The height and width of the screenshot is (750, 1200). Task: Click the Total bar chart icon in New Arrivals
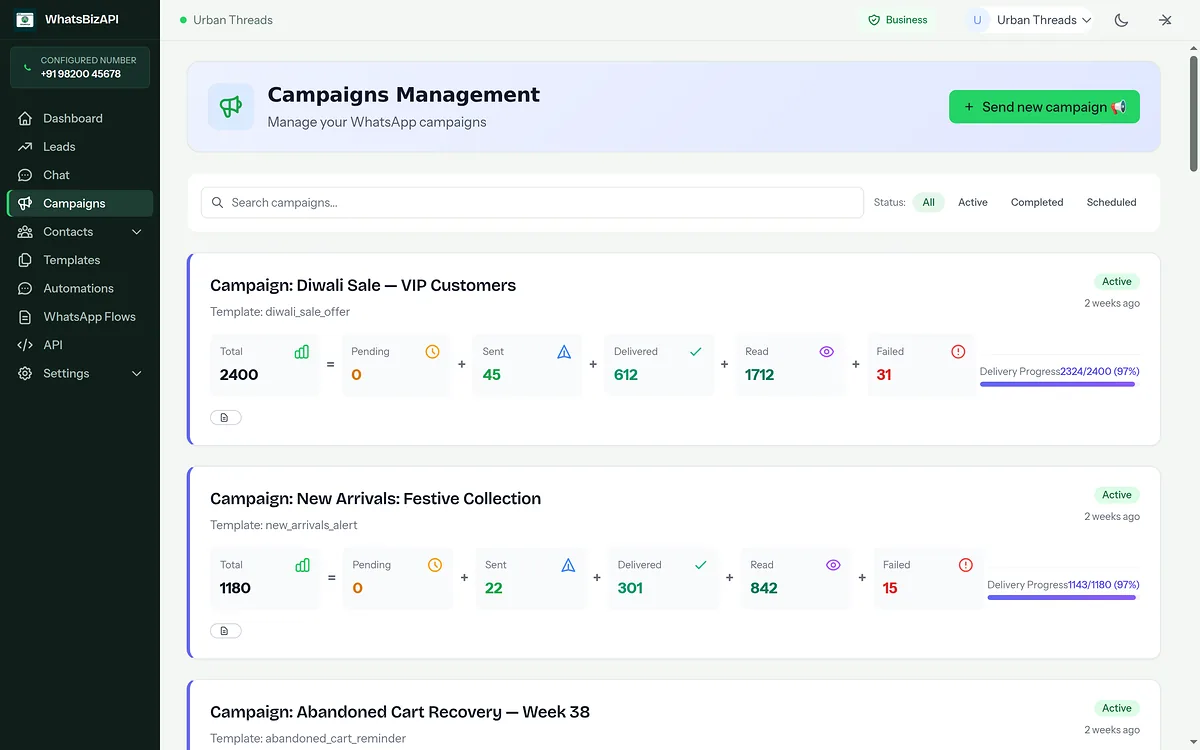coord(302,565)
